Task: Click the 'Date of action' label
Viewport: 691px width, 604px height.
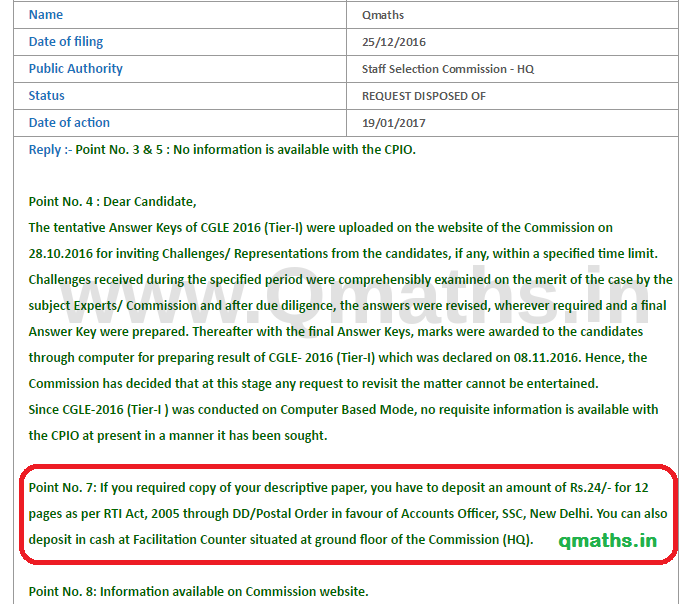Action: 69,122
